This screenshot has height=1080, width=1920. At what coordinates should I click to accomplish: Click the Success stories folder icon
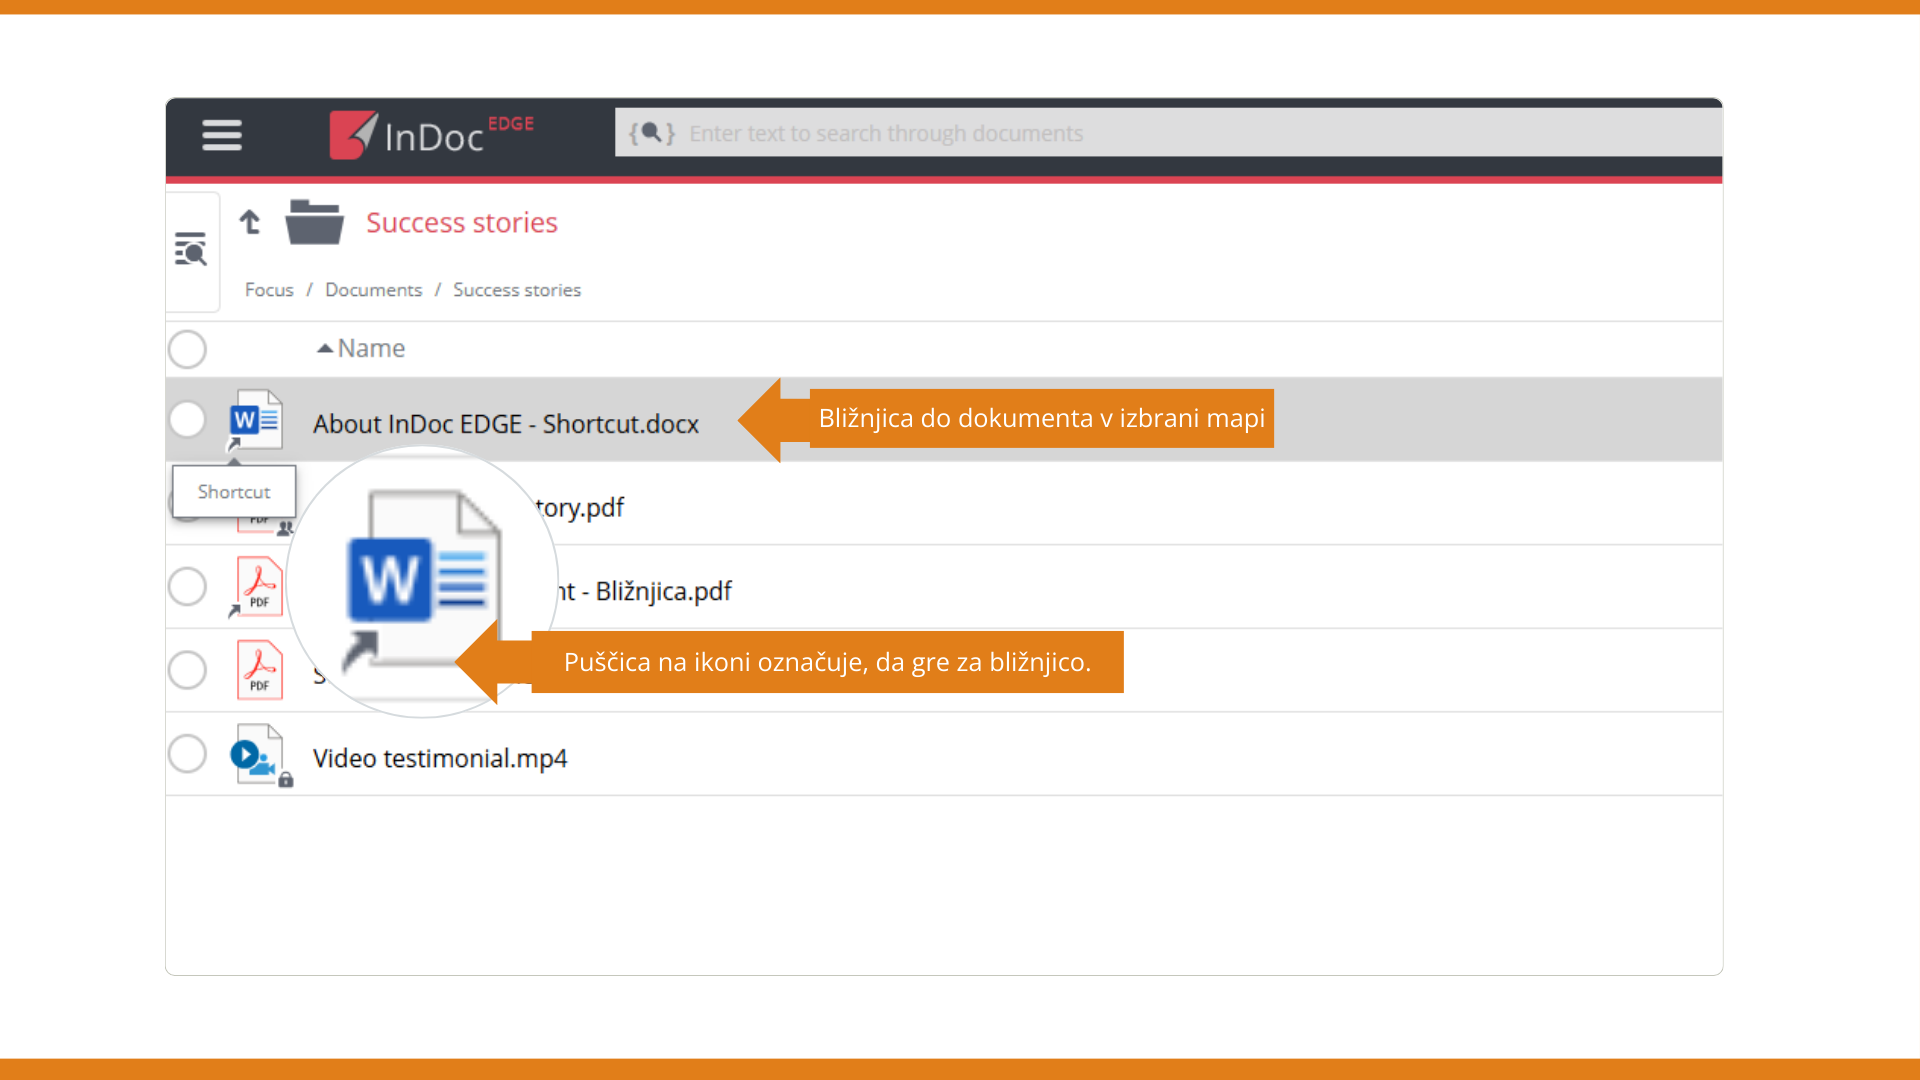coord(314,222)
